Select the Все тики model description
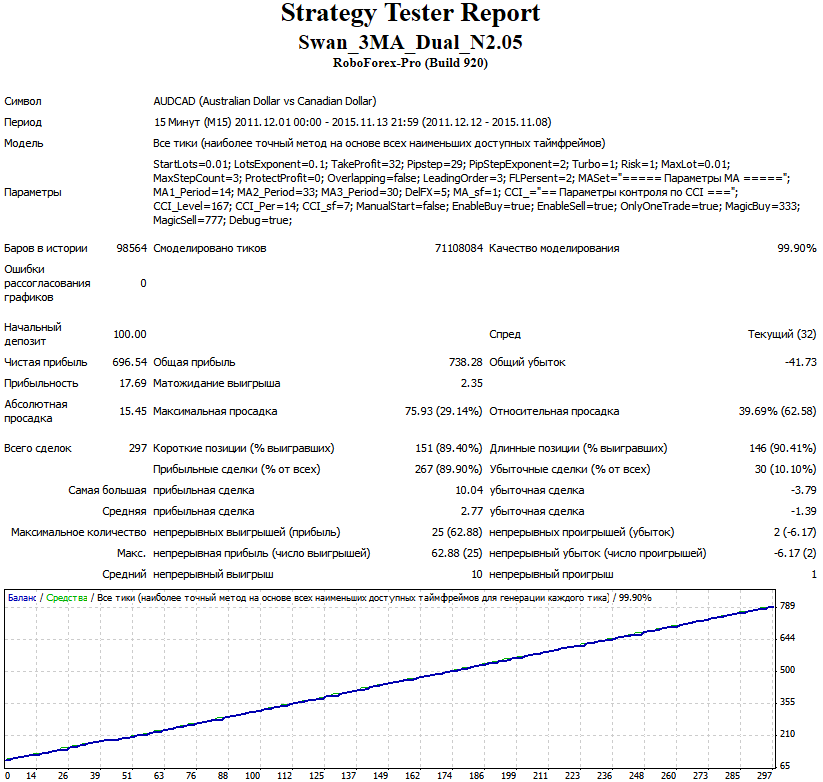 pyautogui.click(x=379, y=143)
